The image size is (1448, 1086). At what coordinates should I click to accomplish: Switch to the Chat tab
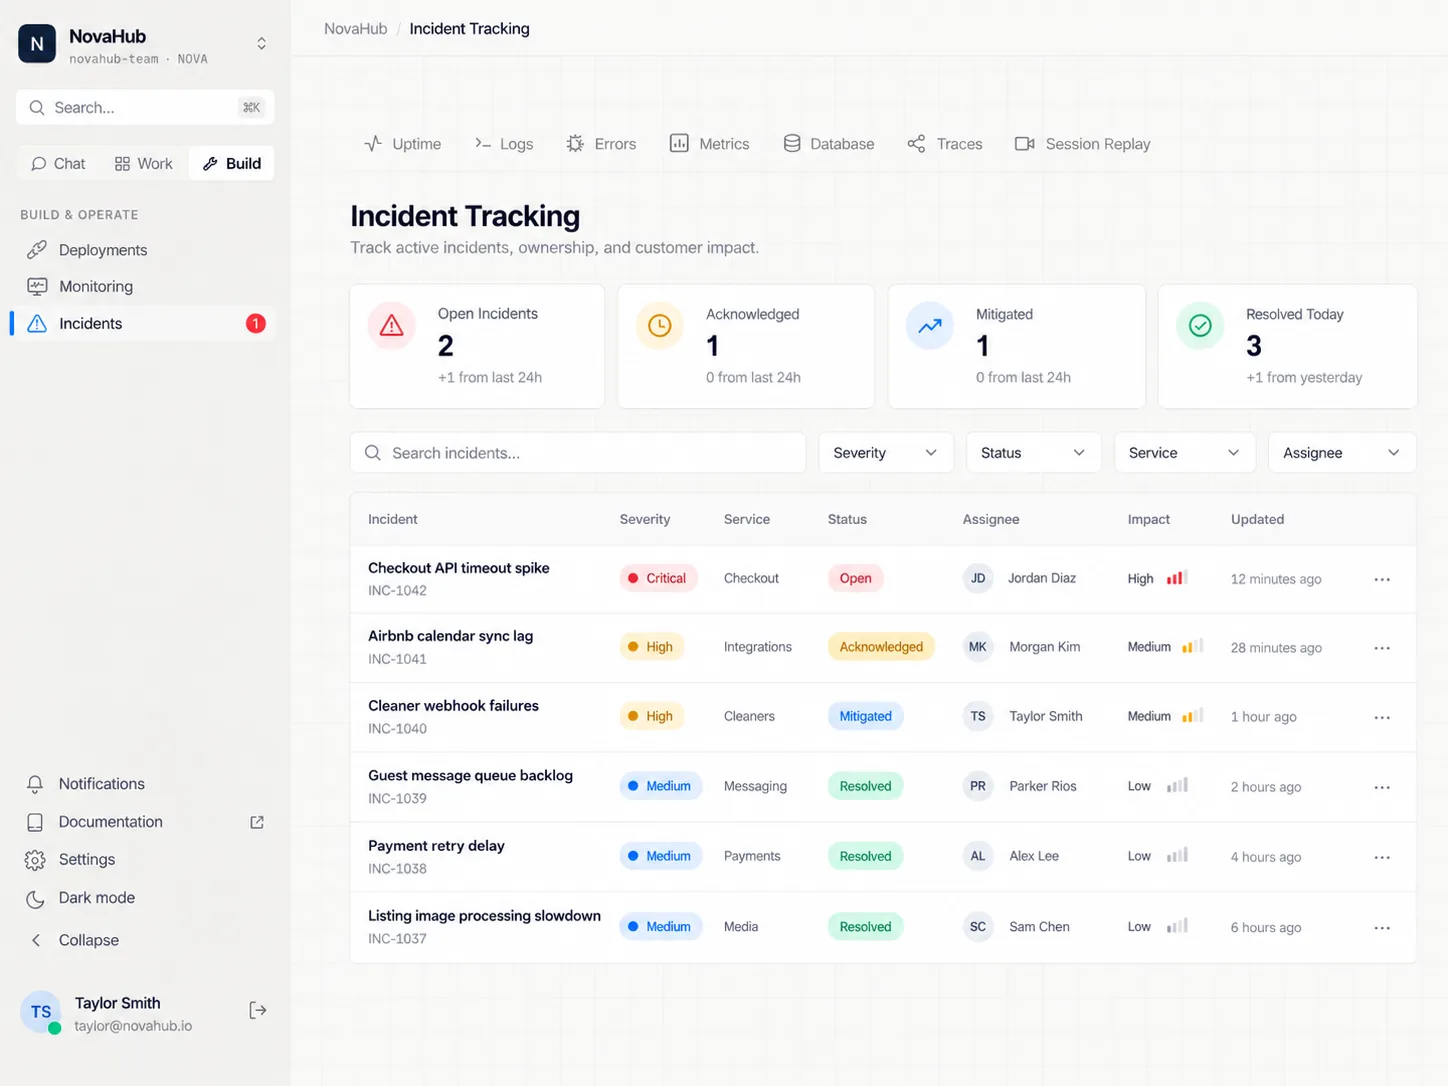click(58, 163)
